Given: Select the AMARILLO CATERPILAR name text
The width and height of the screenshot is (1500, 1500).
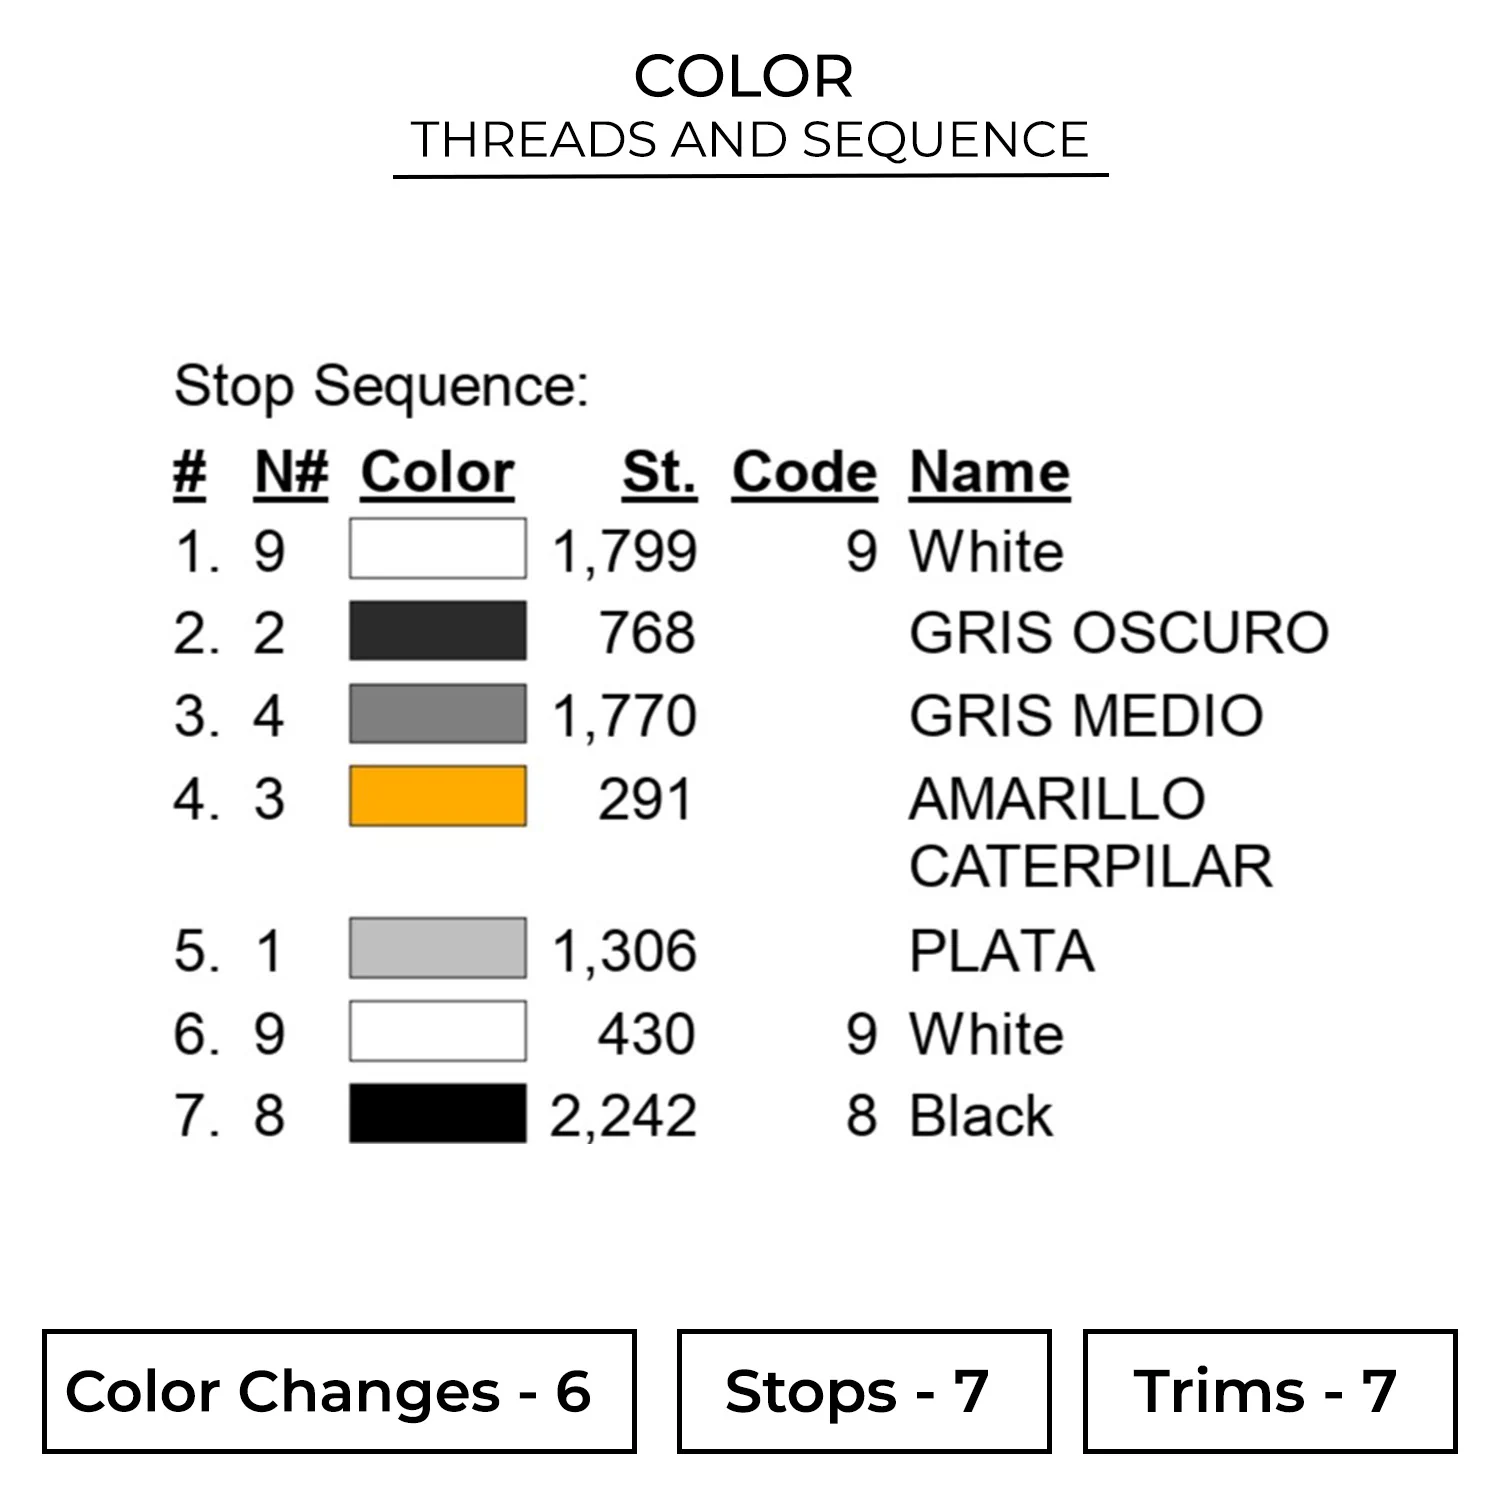Looking at the screenshot, I should click(x=1090, y=832).
